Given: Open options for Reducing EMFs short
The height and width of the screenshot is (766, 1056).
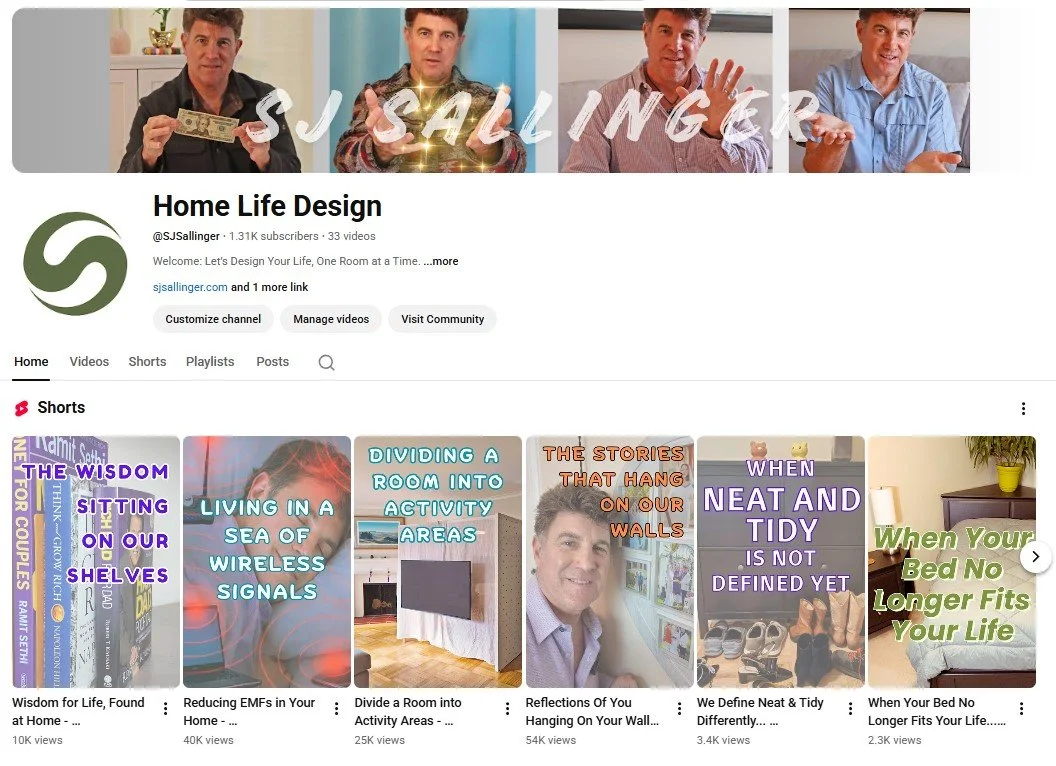Looking at the screenshot, I should click(337, 708).
